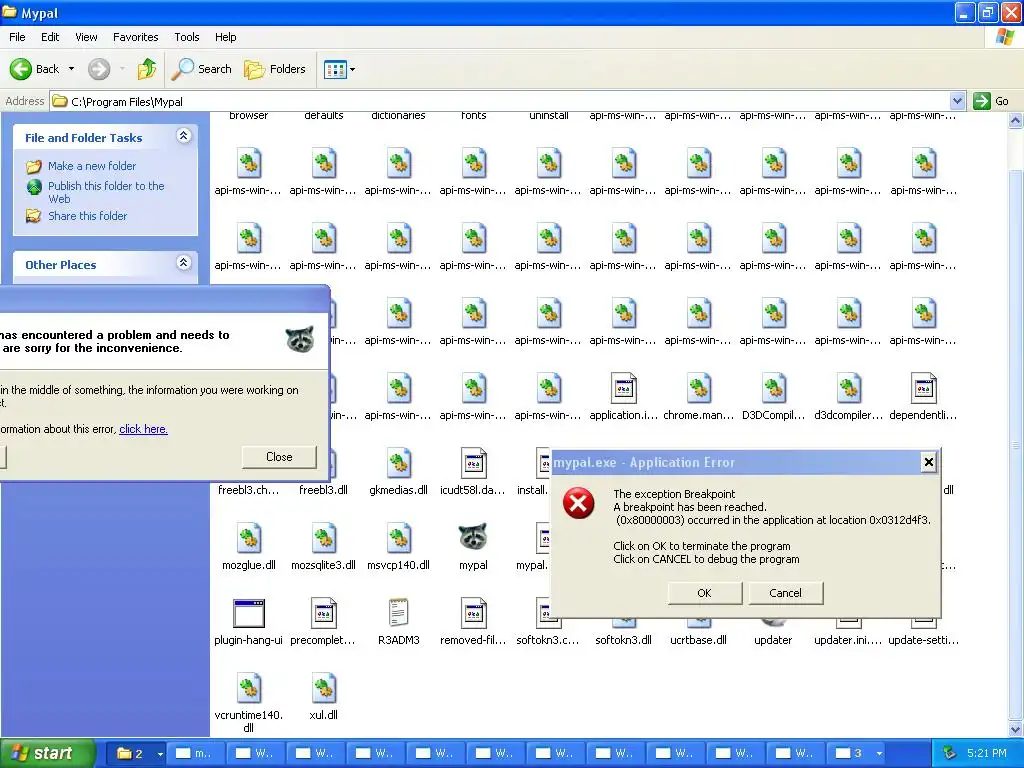This screenshot has width=1024, height=768.
Task: Open the Help menu
Action: [x=225, y=37]
